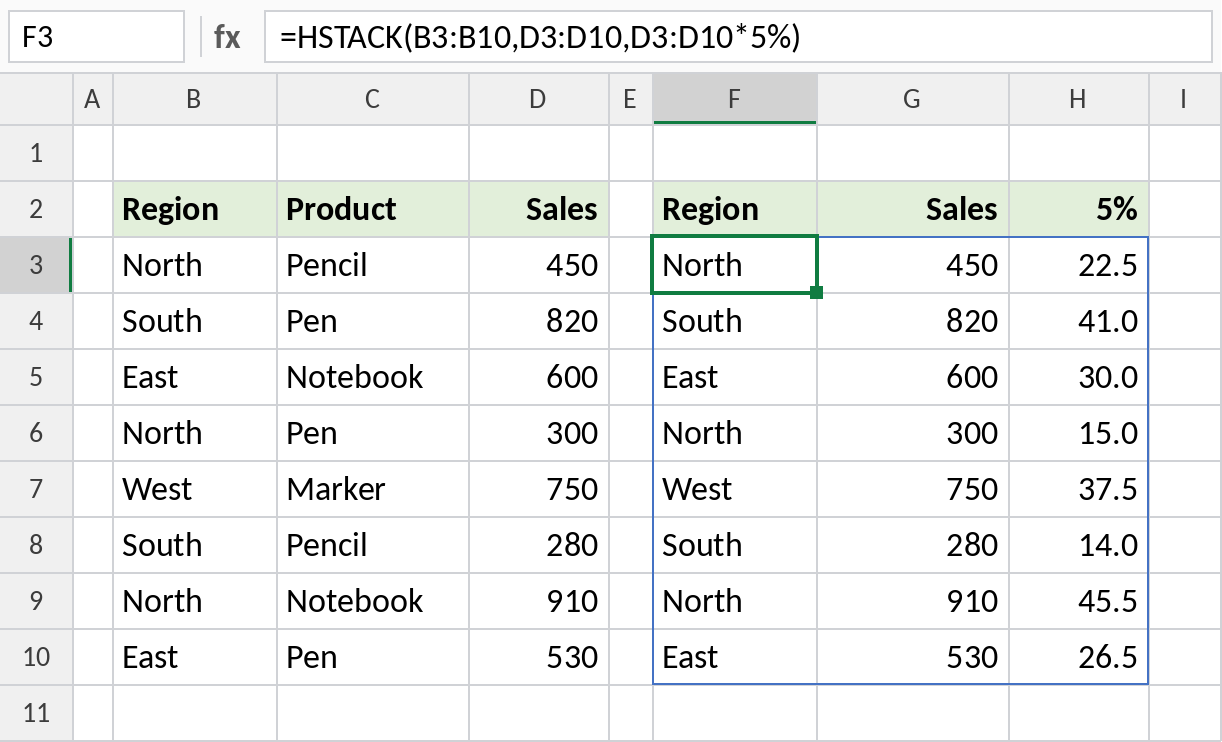Click cell F7 containing West
Screen dimensions: 1222x742
735,489
